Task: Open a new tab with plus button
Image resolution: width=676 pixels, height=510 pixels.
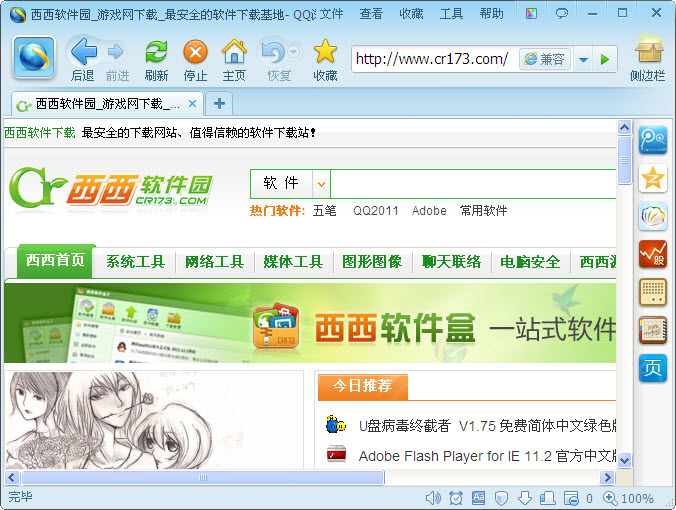Action: [x=219, y=103]
